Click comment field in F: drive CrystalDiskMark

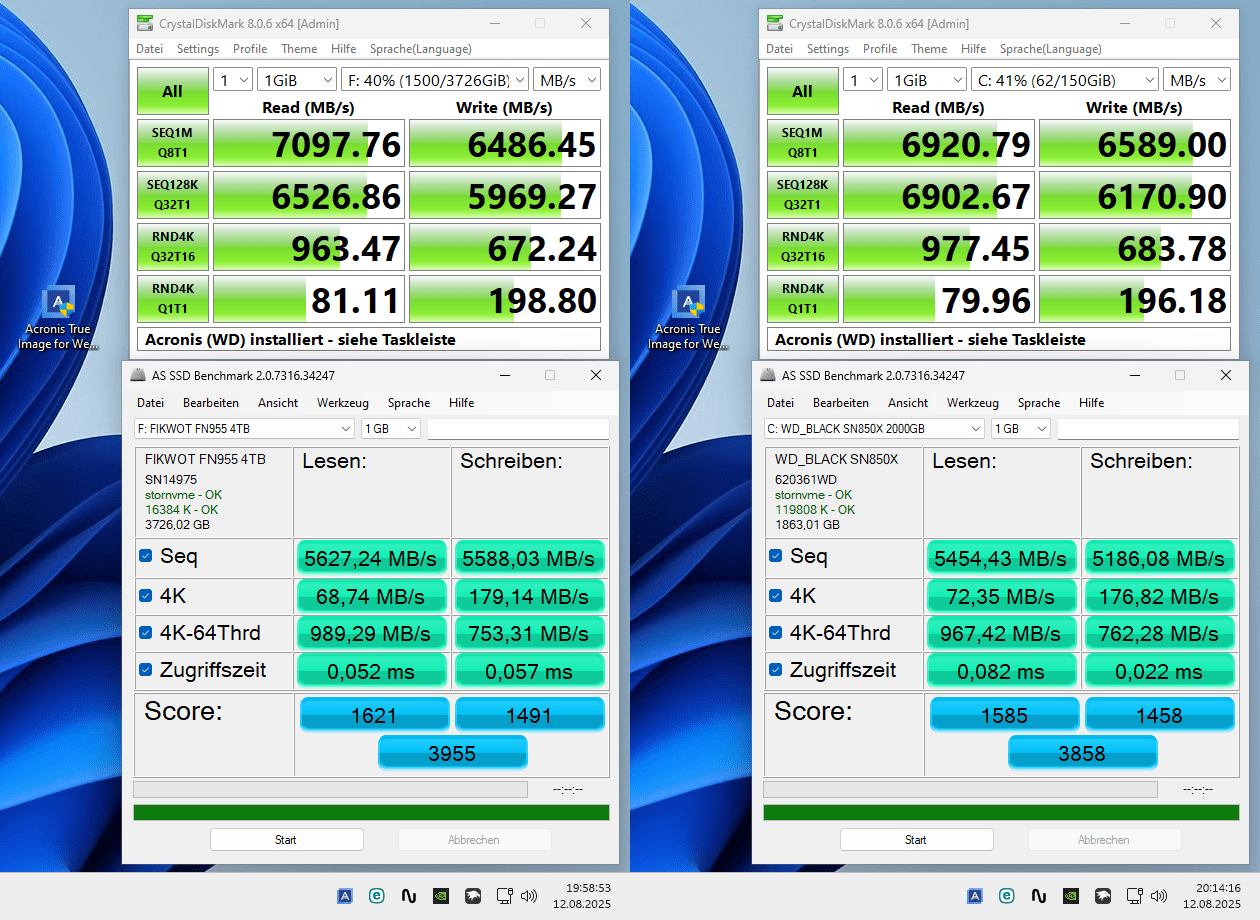tap(369, 339)
